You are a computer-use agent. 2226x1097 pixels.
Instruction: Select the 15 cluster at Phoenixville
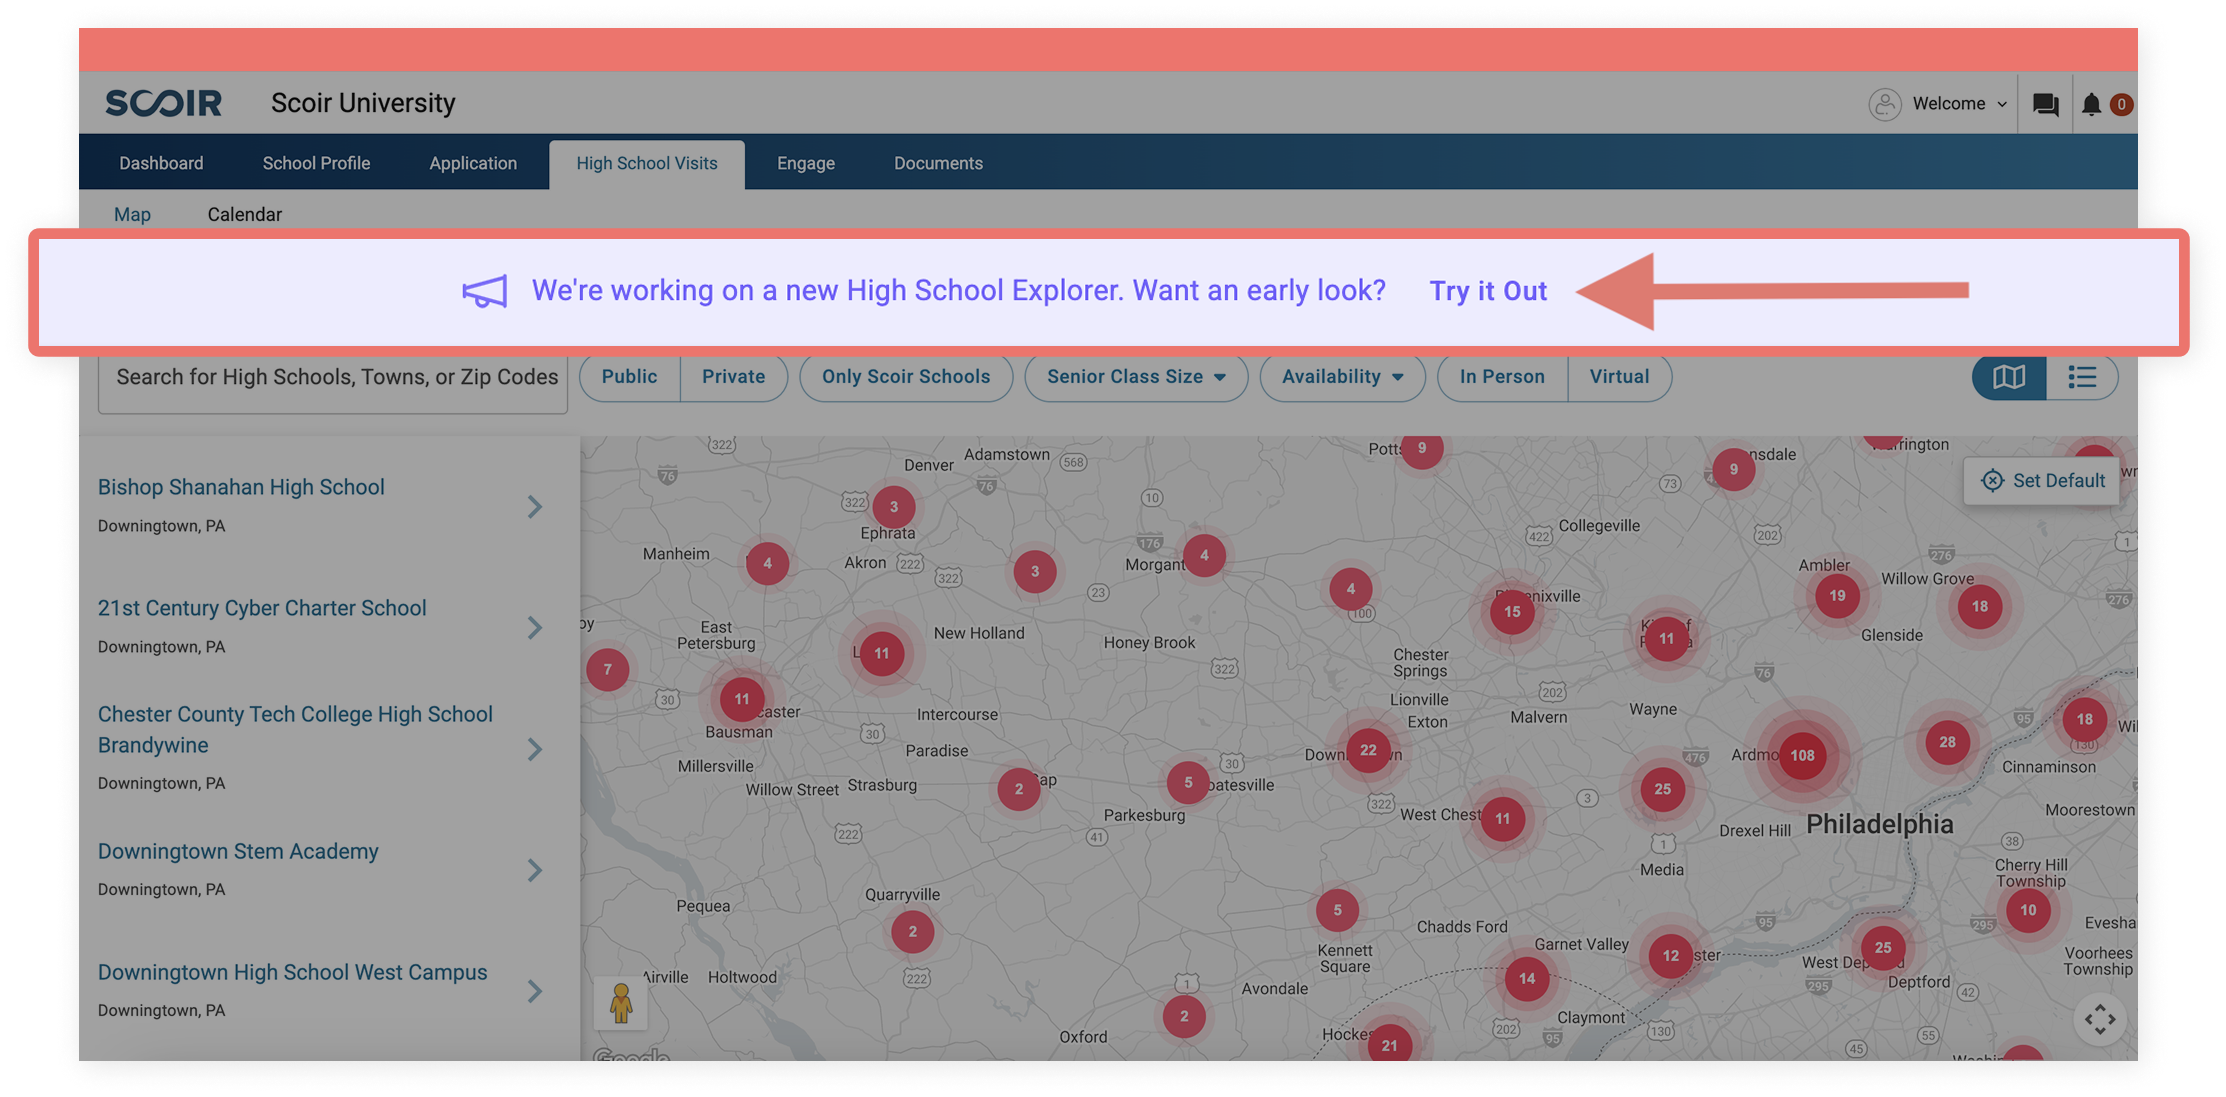pos(1512,612)
